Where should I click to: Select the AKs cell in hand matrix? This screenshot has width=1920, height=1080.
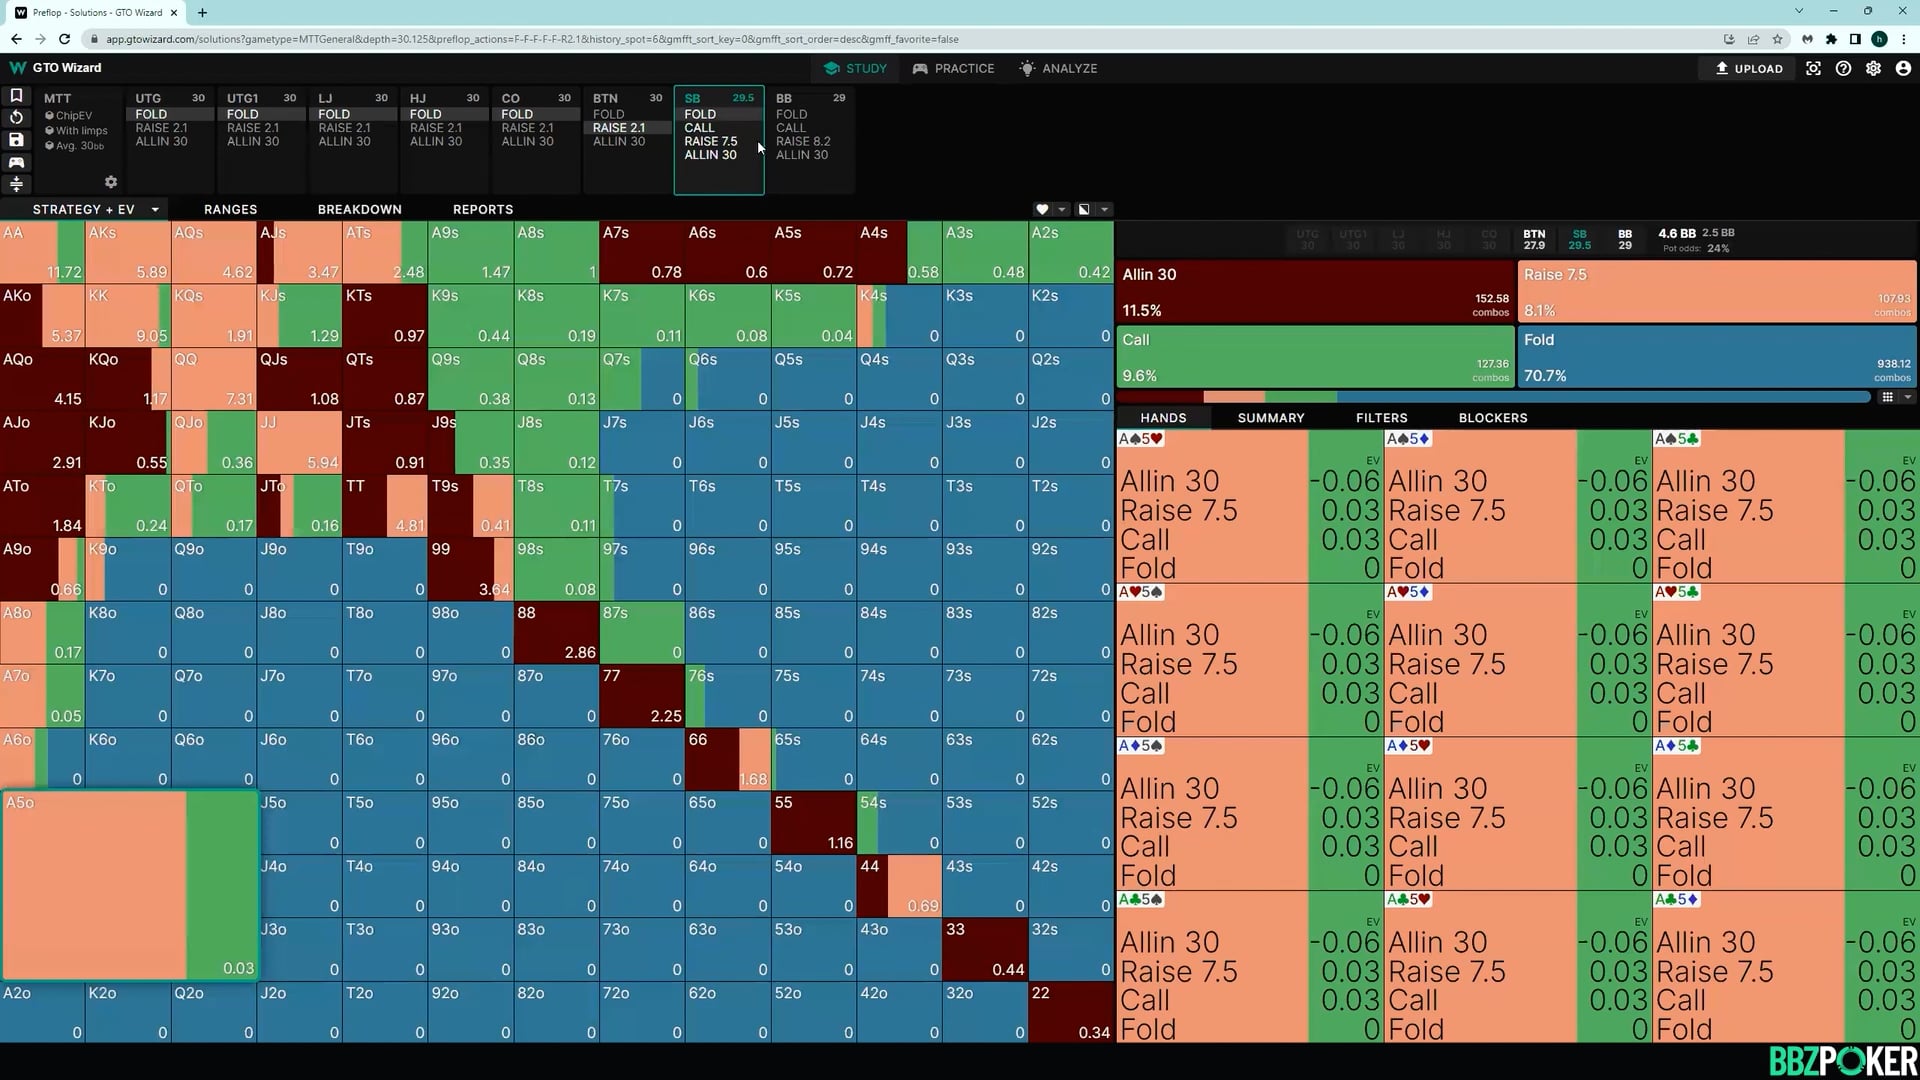coord(128,253)
